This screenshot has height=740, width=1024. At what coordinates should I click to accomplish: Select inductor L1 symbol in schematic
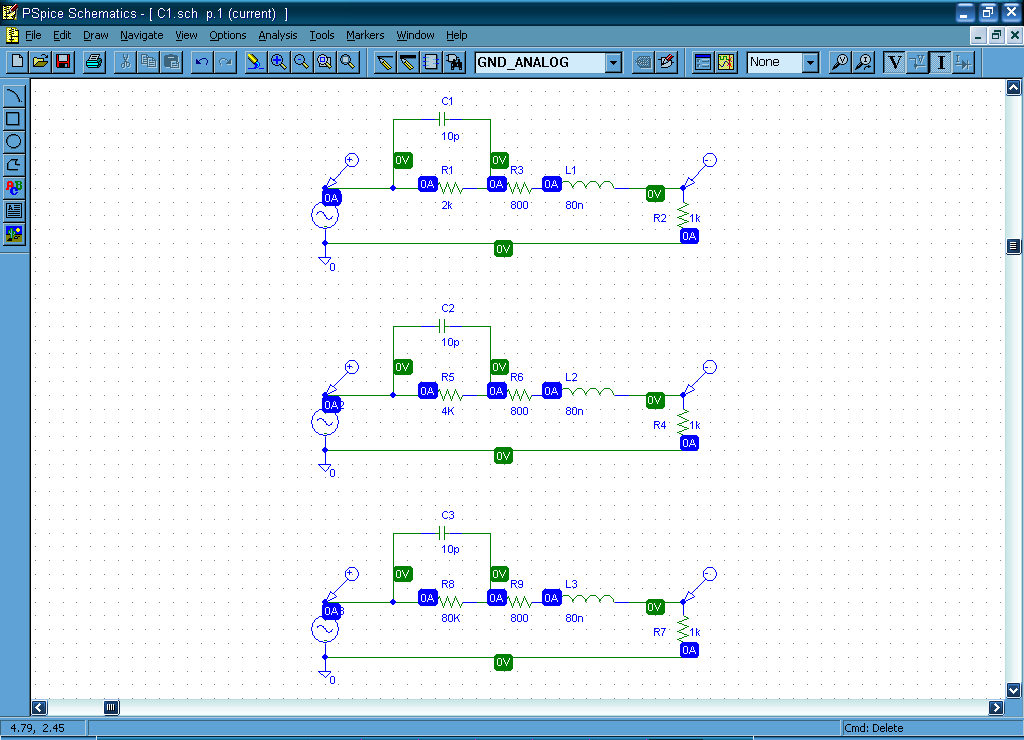[588, 186]
